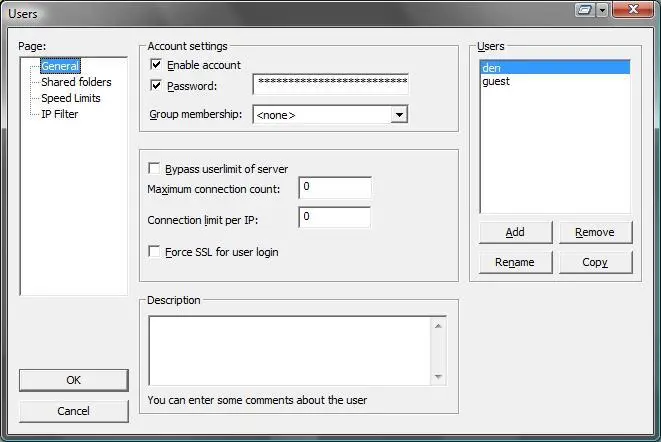Close the Users dialog

pos(631,10)
